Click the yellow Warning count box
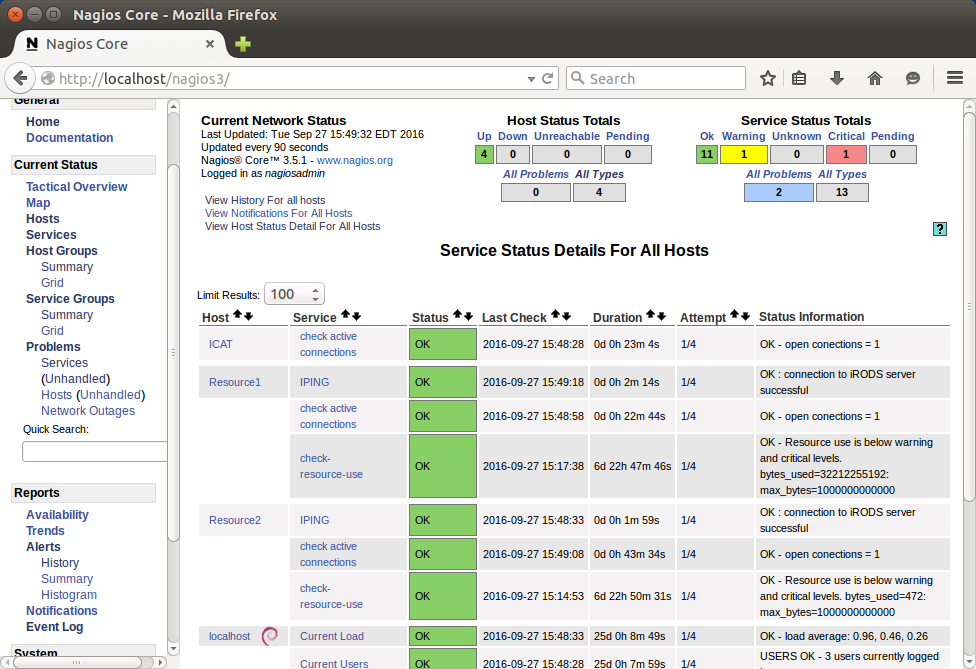 (x=743, y=154)
